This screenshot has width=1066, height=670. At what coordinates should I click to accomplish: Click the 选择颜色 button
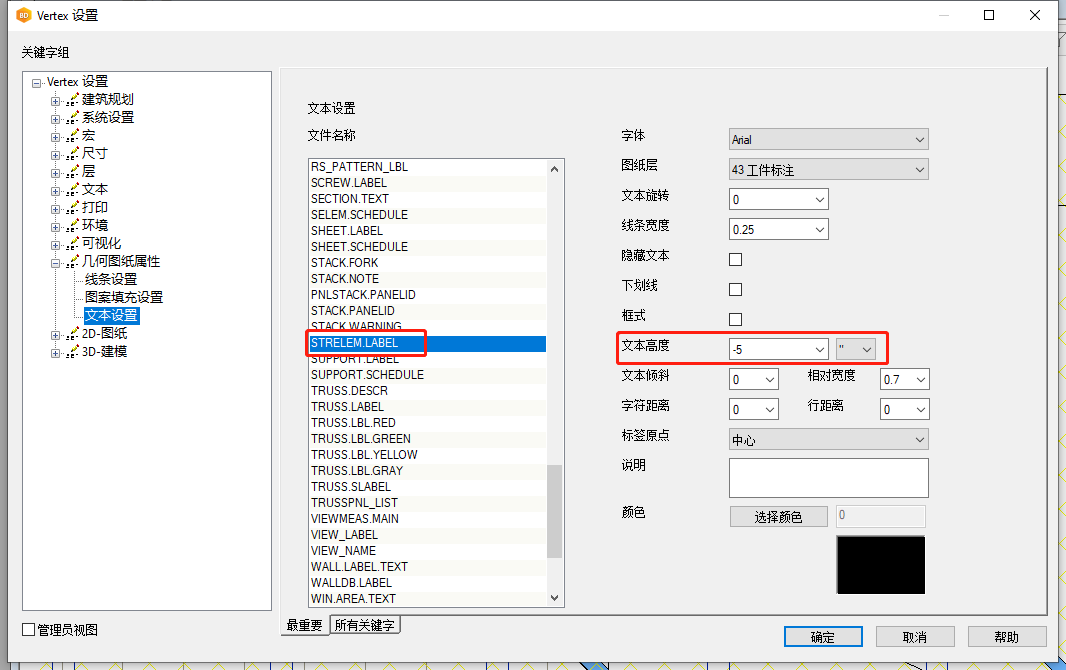point(778,516)
